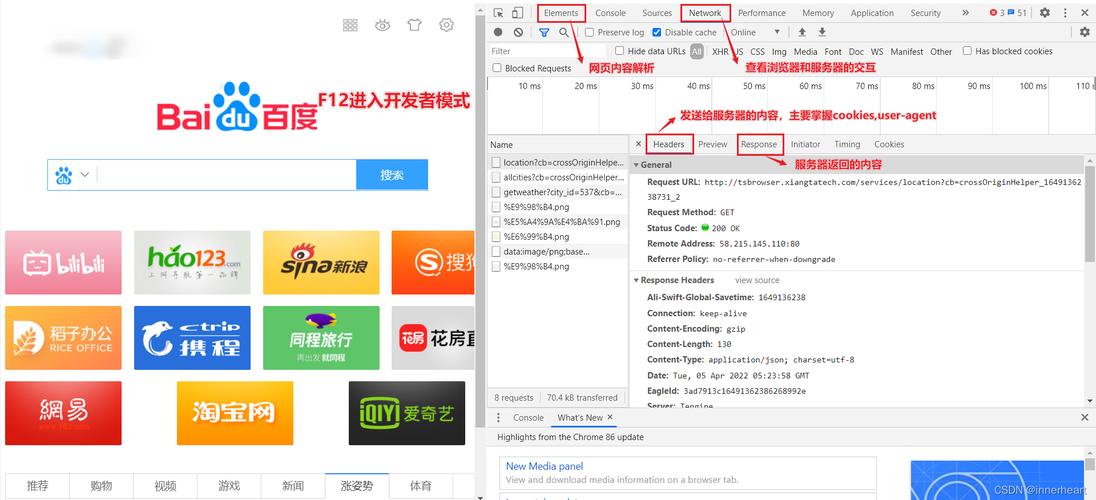This screenshot has width=1096, height=500.
Task: Check Has blocked cookies
Action: (967, 51)
